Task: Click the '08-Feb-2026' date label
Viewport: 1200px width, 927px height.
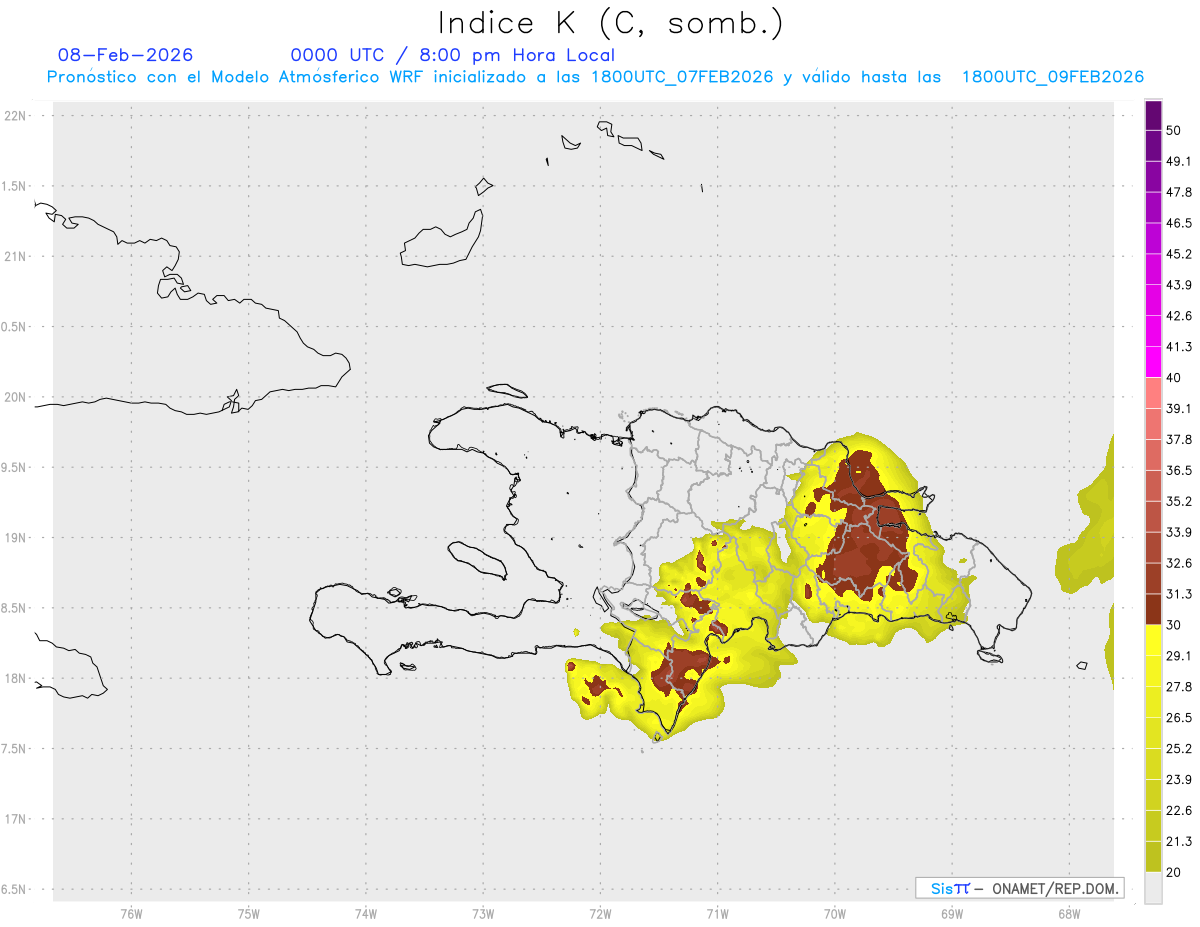Action: [x=126, y=55]
